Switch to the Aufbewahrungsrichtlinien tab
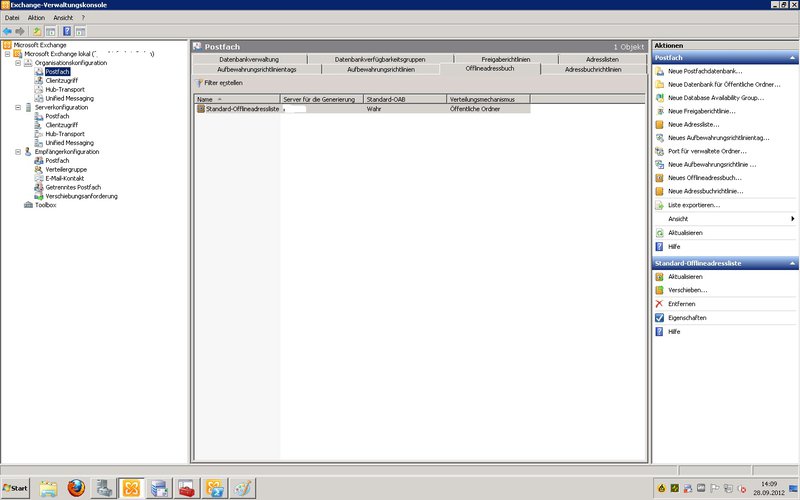This screenshot has height=500, width=800. pos(381,69)
